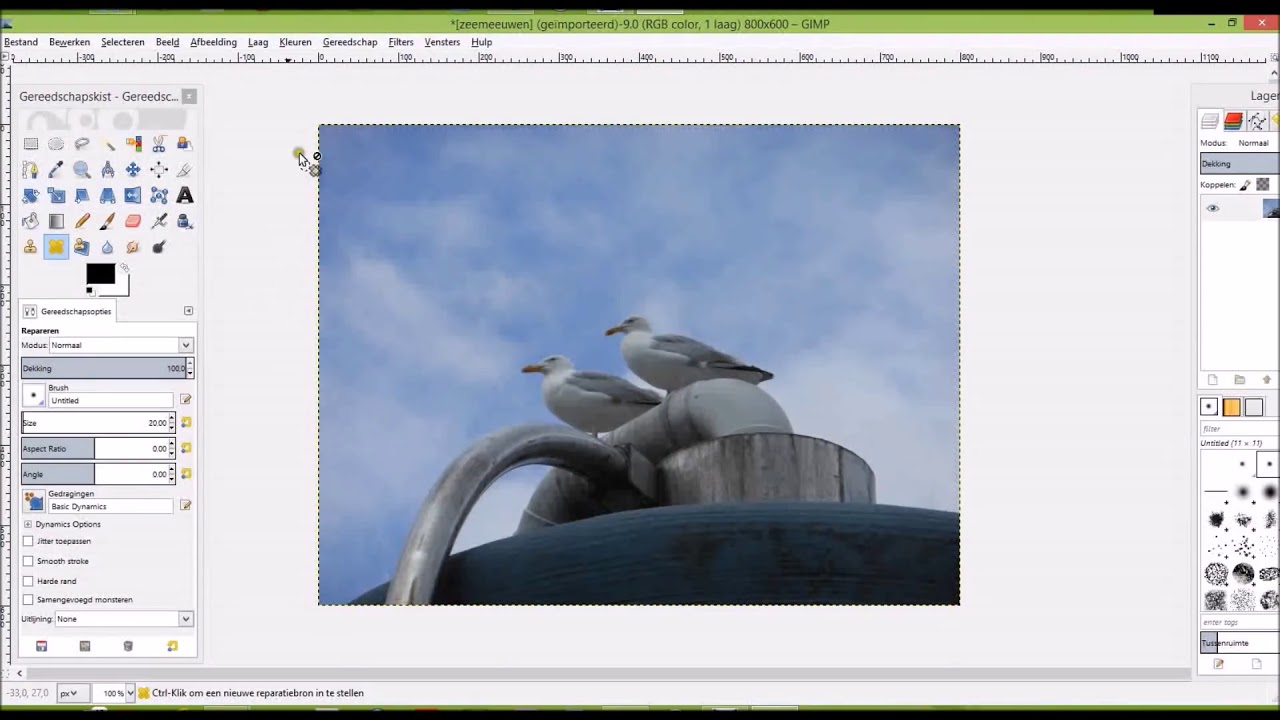Select the Paths tool
The height and width of the screenshot is (720, 1280).
pyautogui.click(x=31, y=170)
